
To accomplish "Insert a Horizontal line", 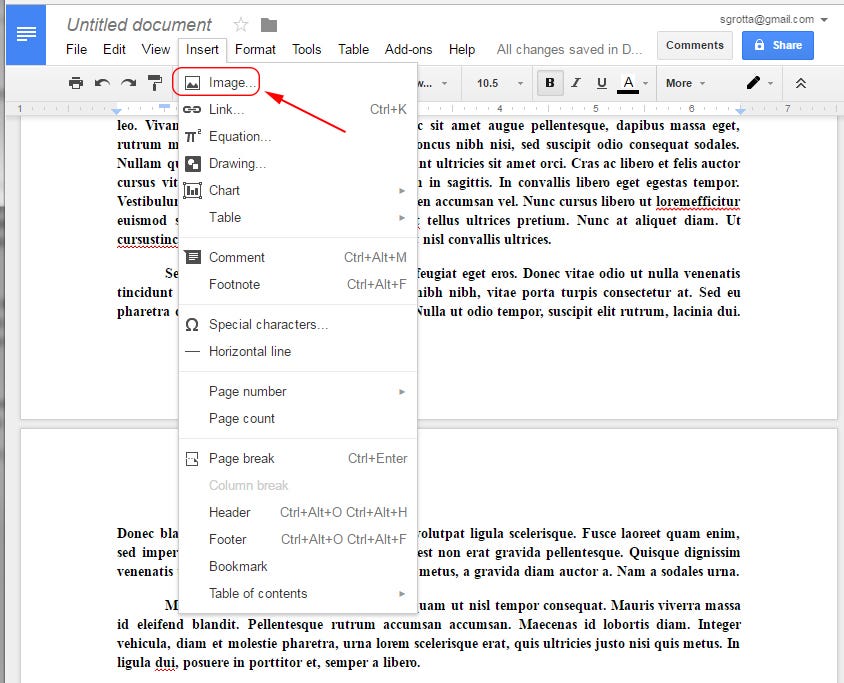I will pyautogui.click(x=298, y=351).
